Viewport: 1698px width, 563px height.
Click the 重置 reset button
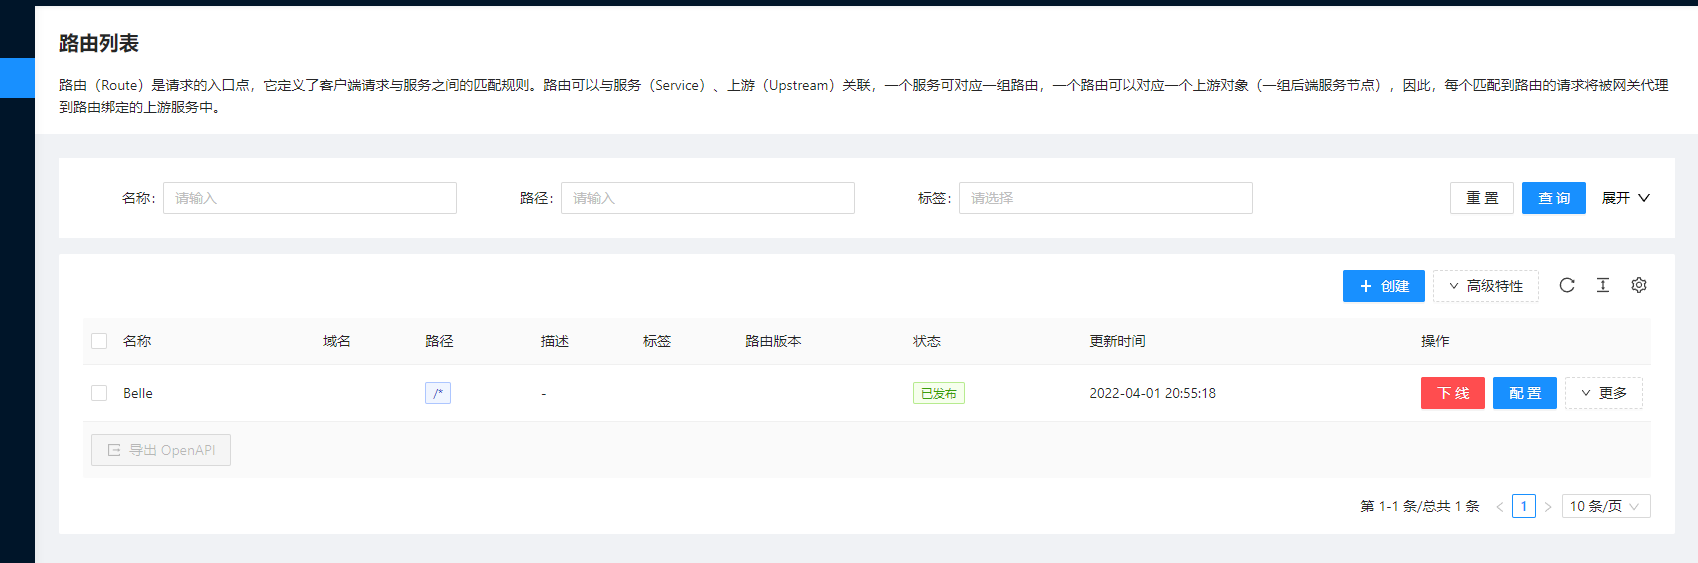pos(1481,198)
